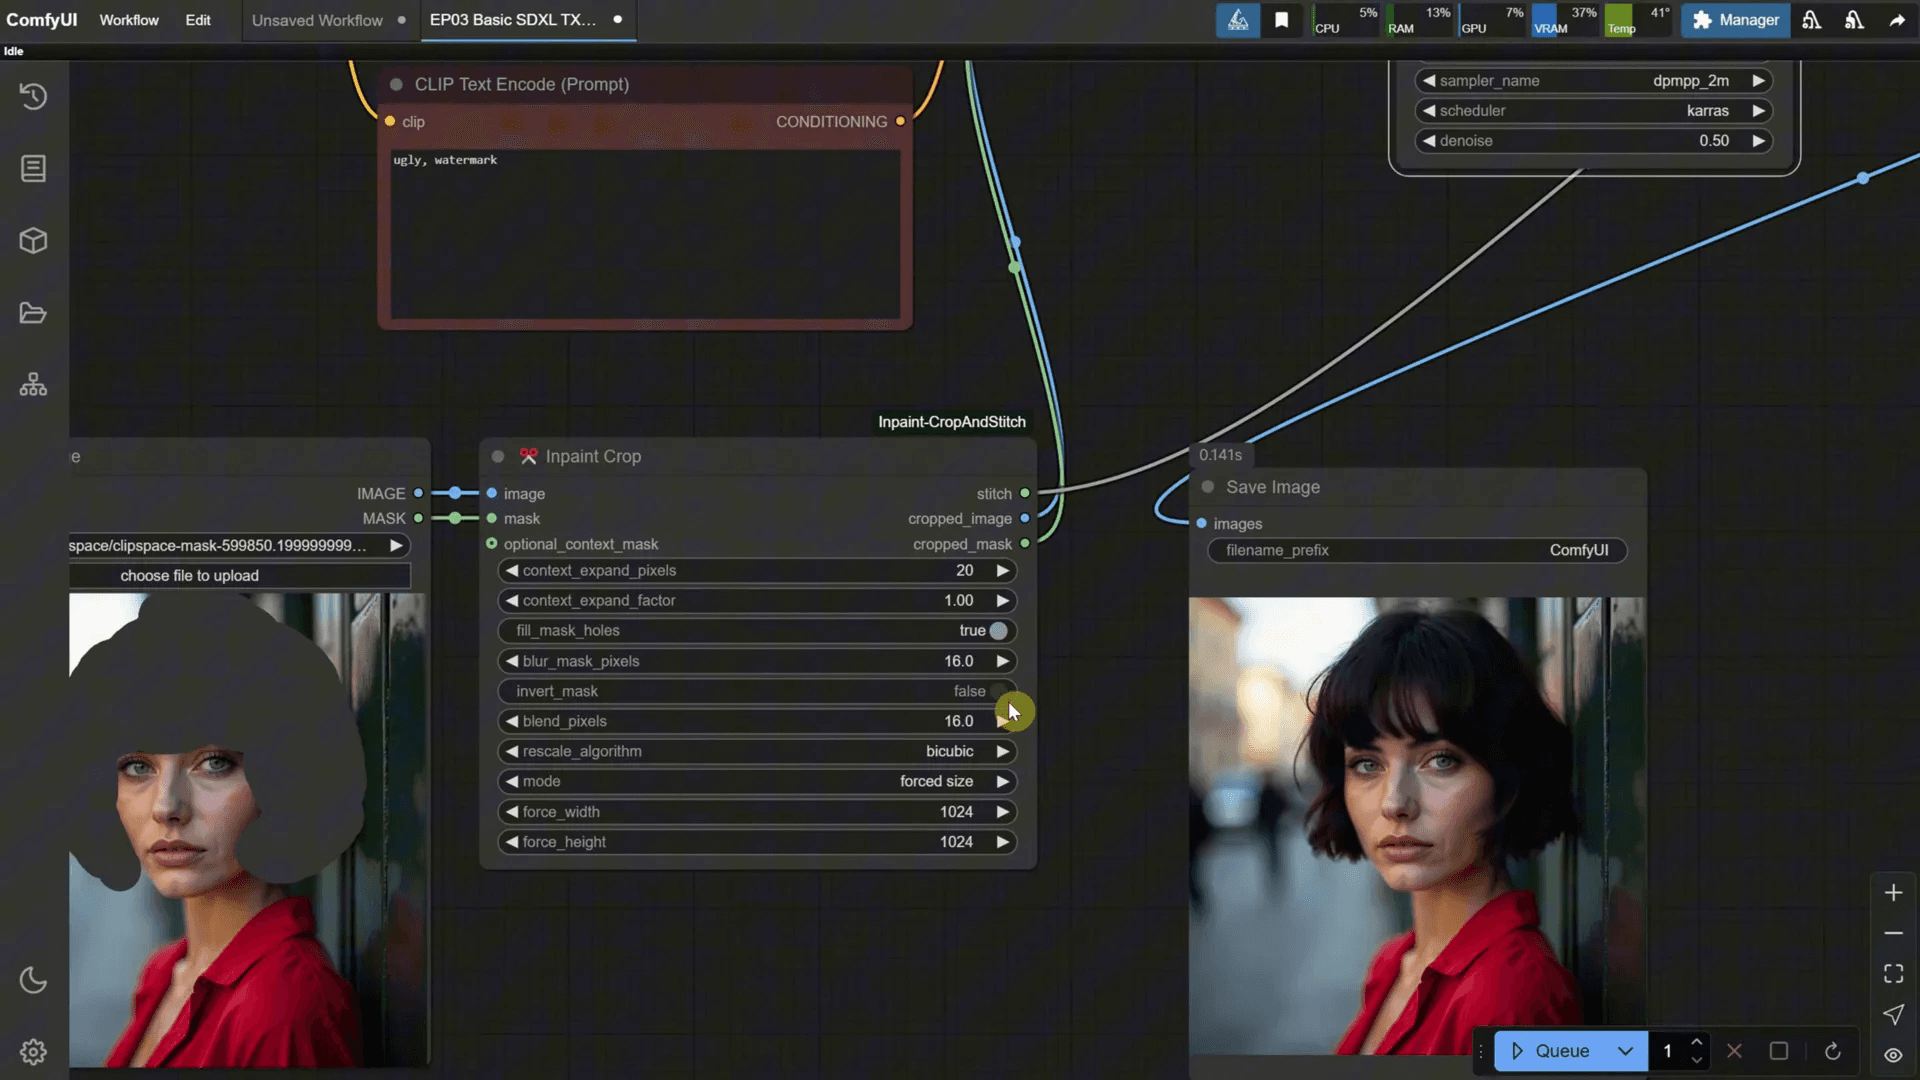This screenshot has width=1920, height=1080.
Task: Open the Queue options dropdown chevron
Action: pyautogui.click(x=1625, y=1051)
